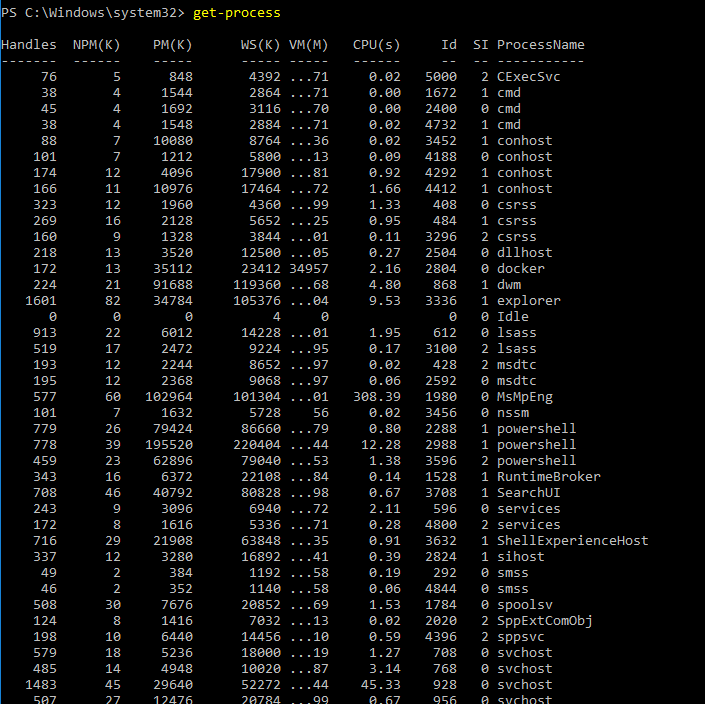Viewport: 705px width, 704px height.
Task: Click smss process Id 4844
Action: coord(441,588)
